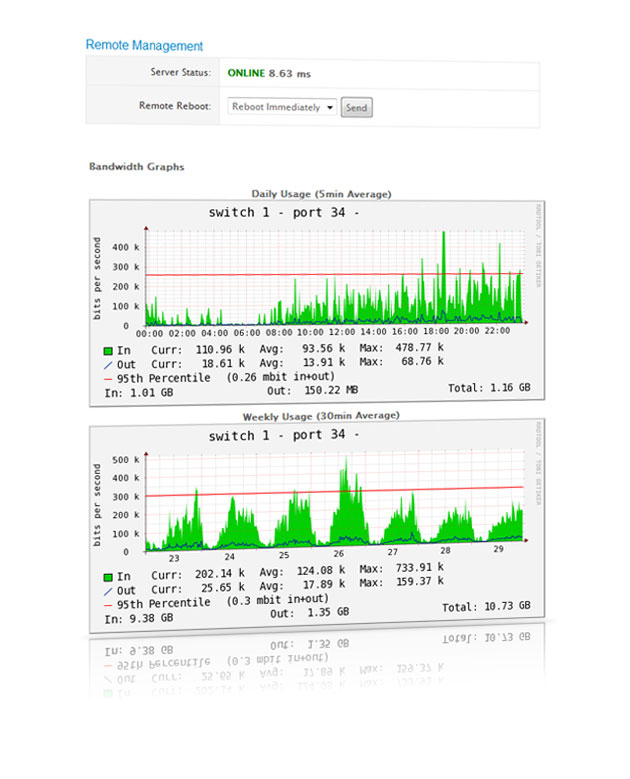Open the Remote Reboot dropdown menu
Screen dimensions: 630x779
tap(282, 107)
